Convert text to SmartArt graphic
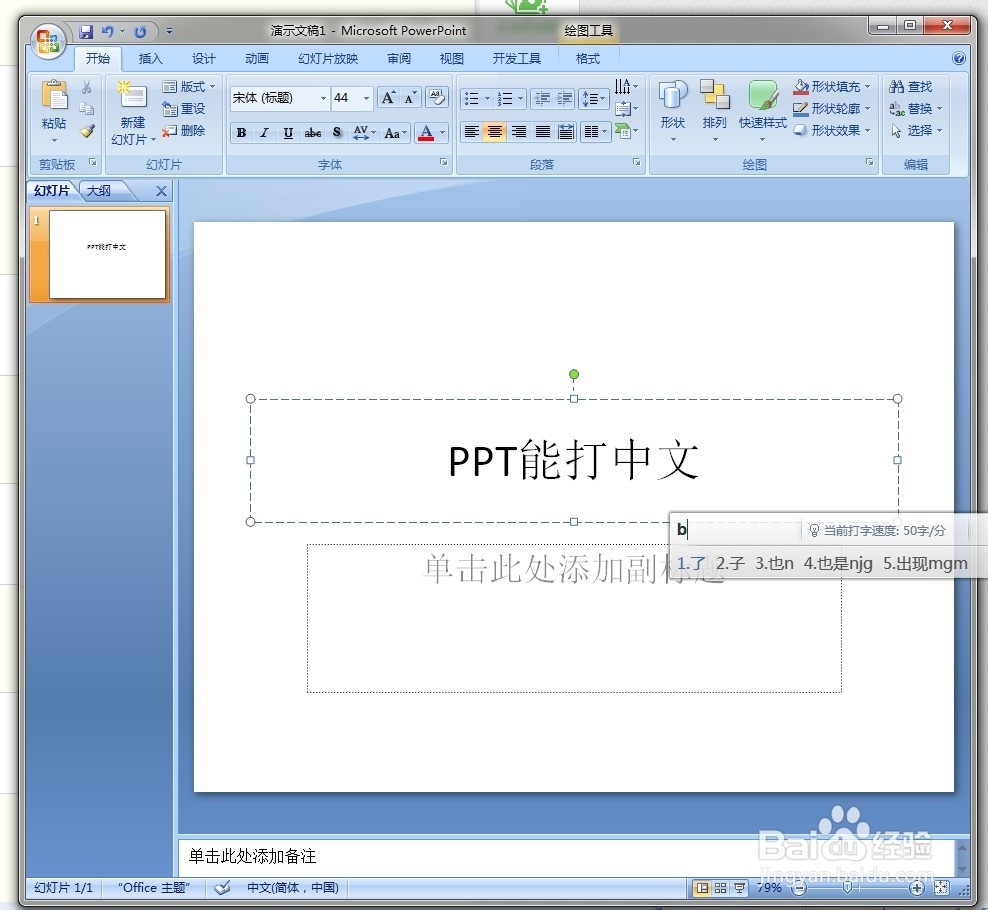 click(x=626, y=131)
